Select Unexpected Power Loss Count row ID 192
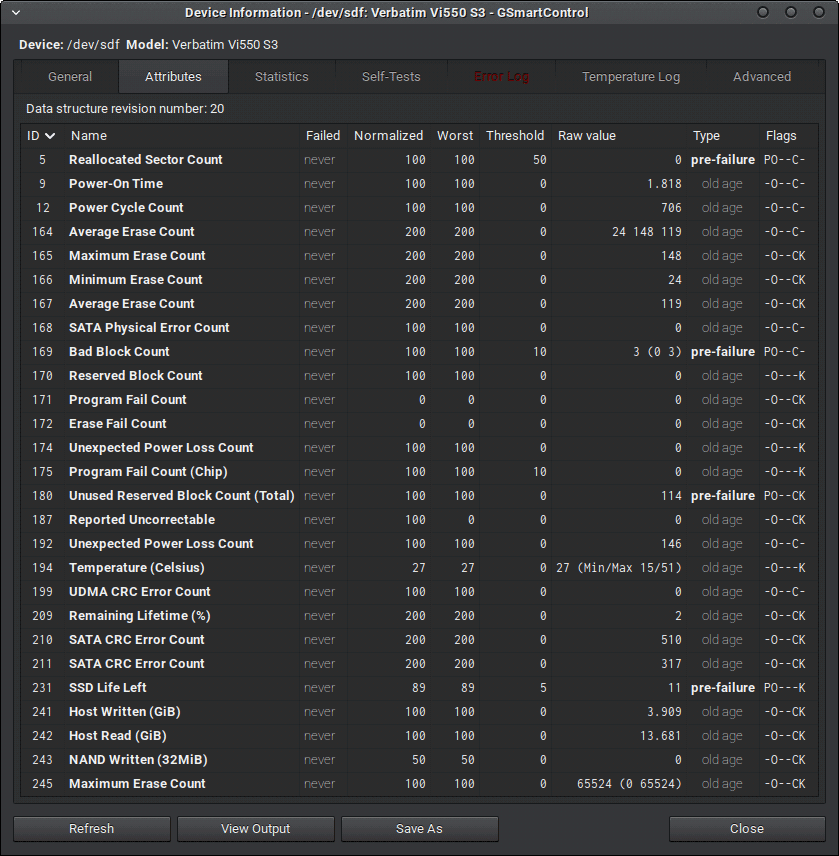 point(419,544)
